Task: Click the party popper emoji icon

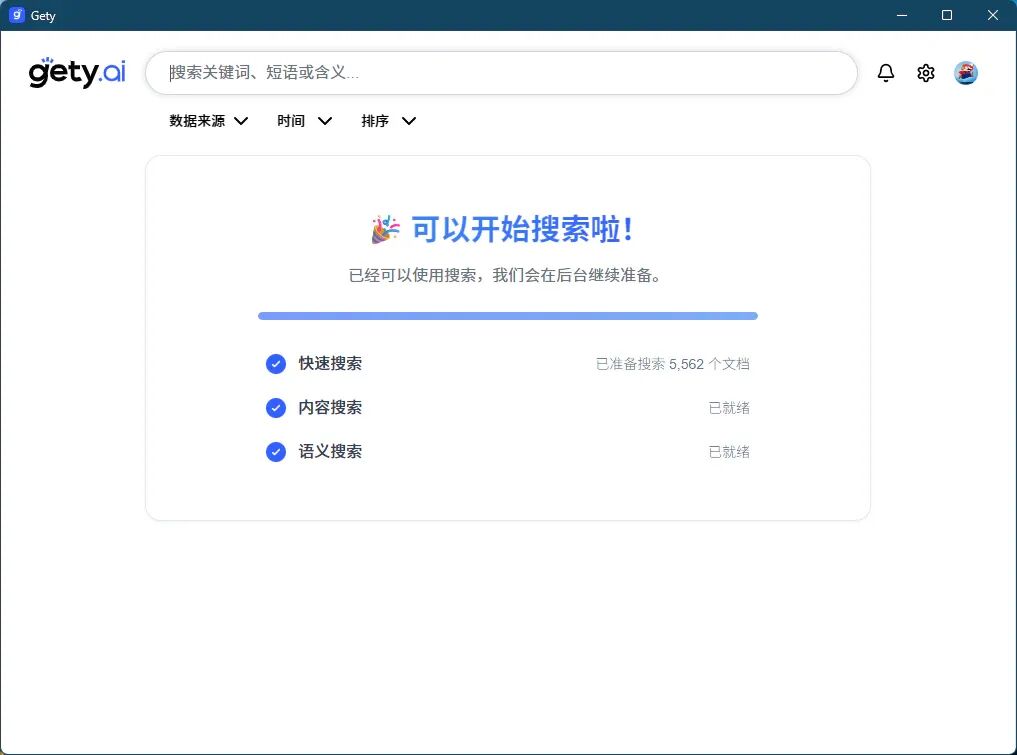Action: (x=385, y=230)
